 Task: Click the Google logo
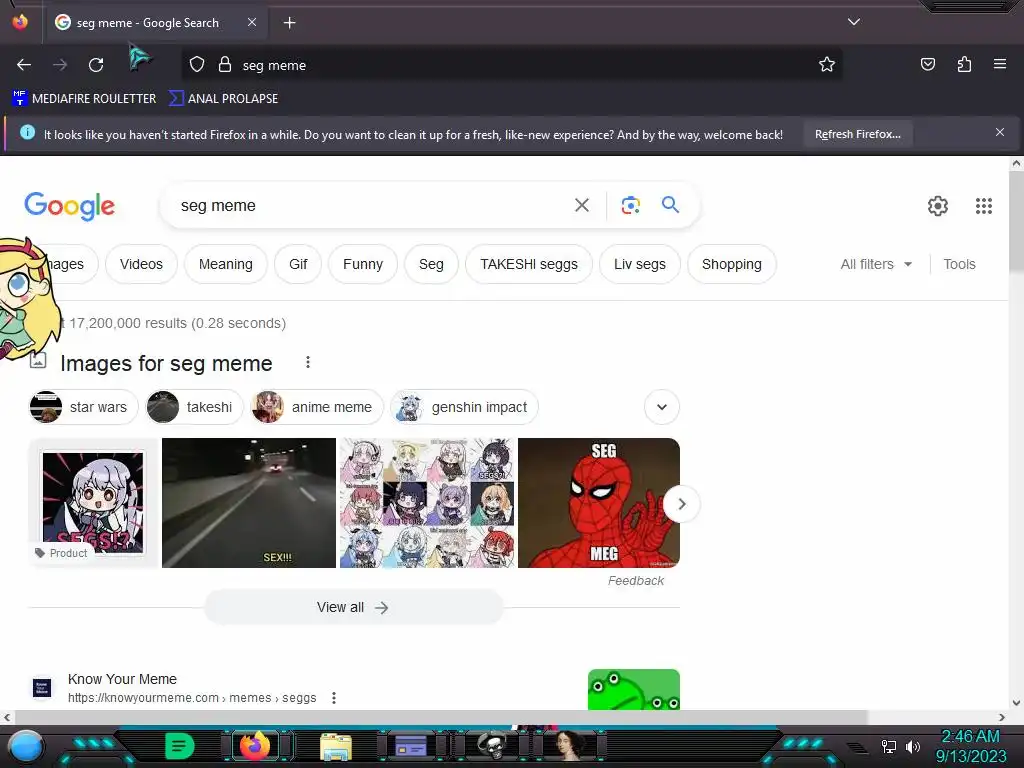69,206
